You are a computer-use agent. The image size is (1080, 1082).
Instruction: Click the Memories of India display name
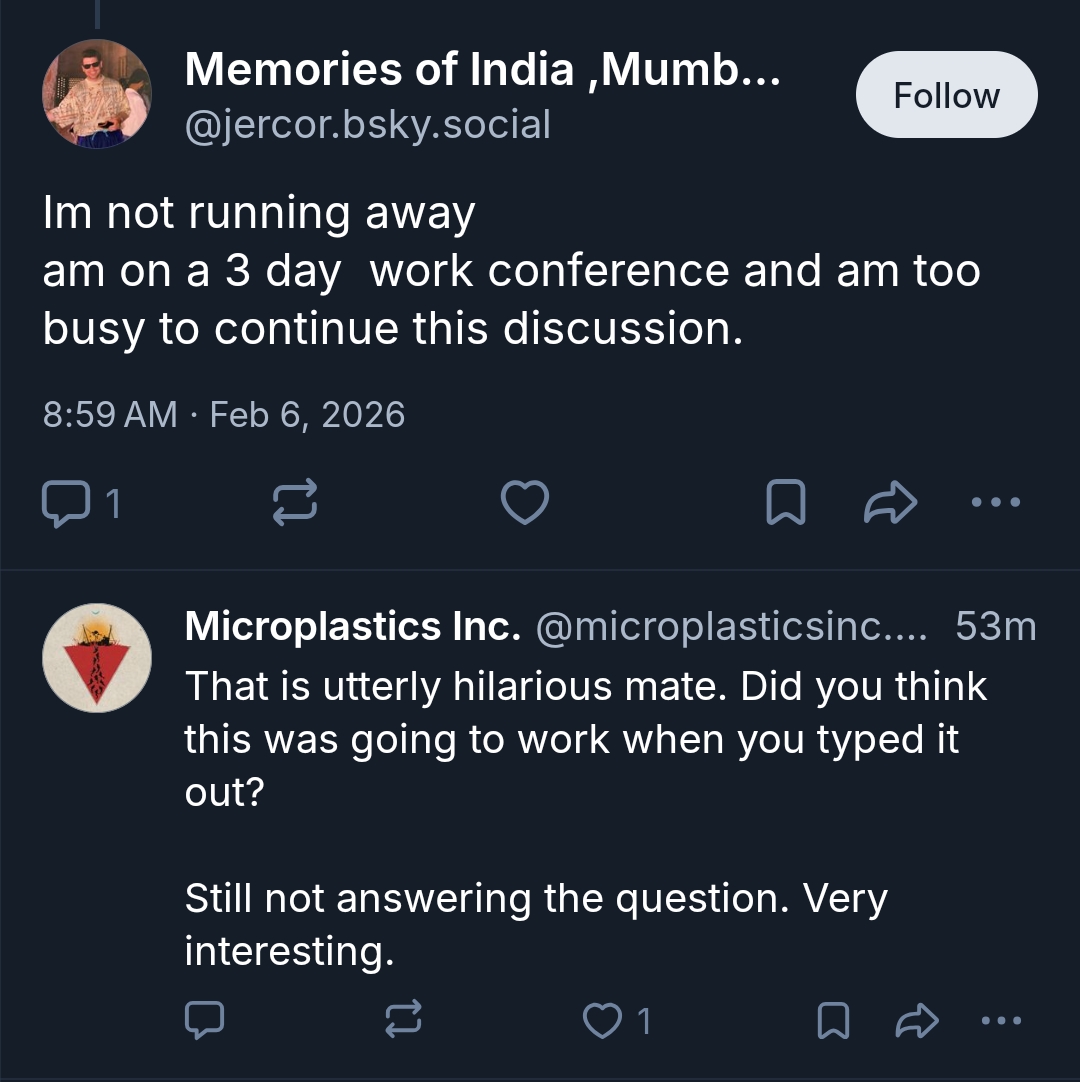(x=482, y=70)
